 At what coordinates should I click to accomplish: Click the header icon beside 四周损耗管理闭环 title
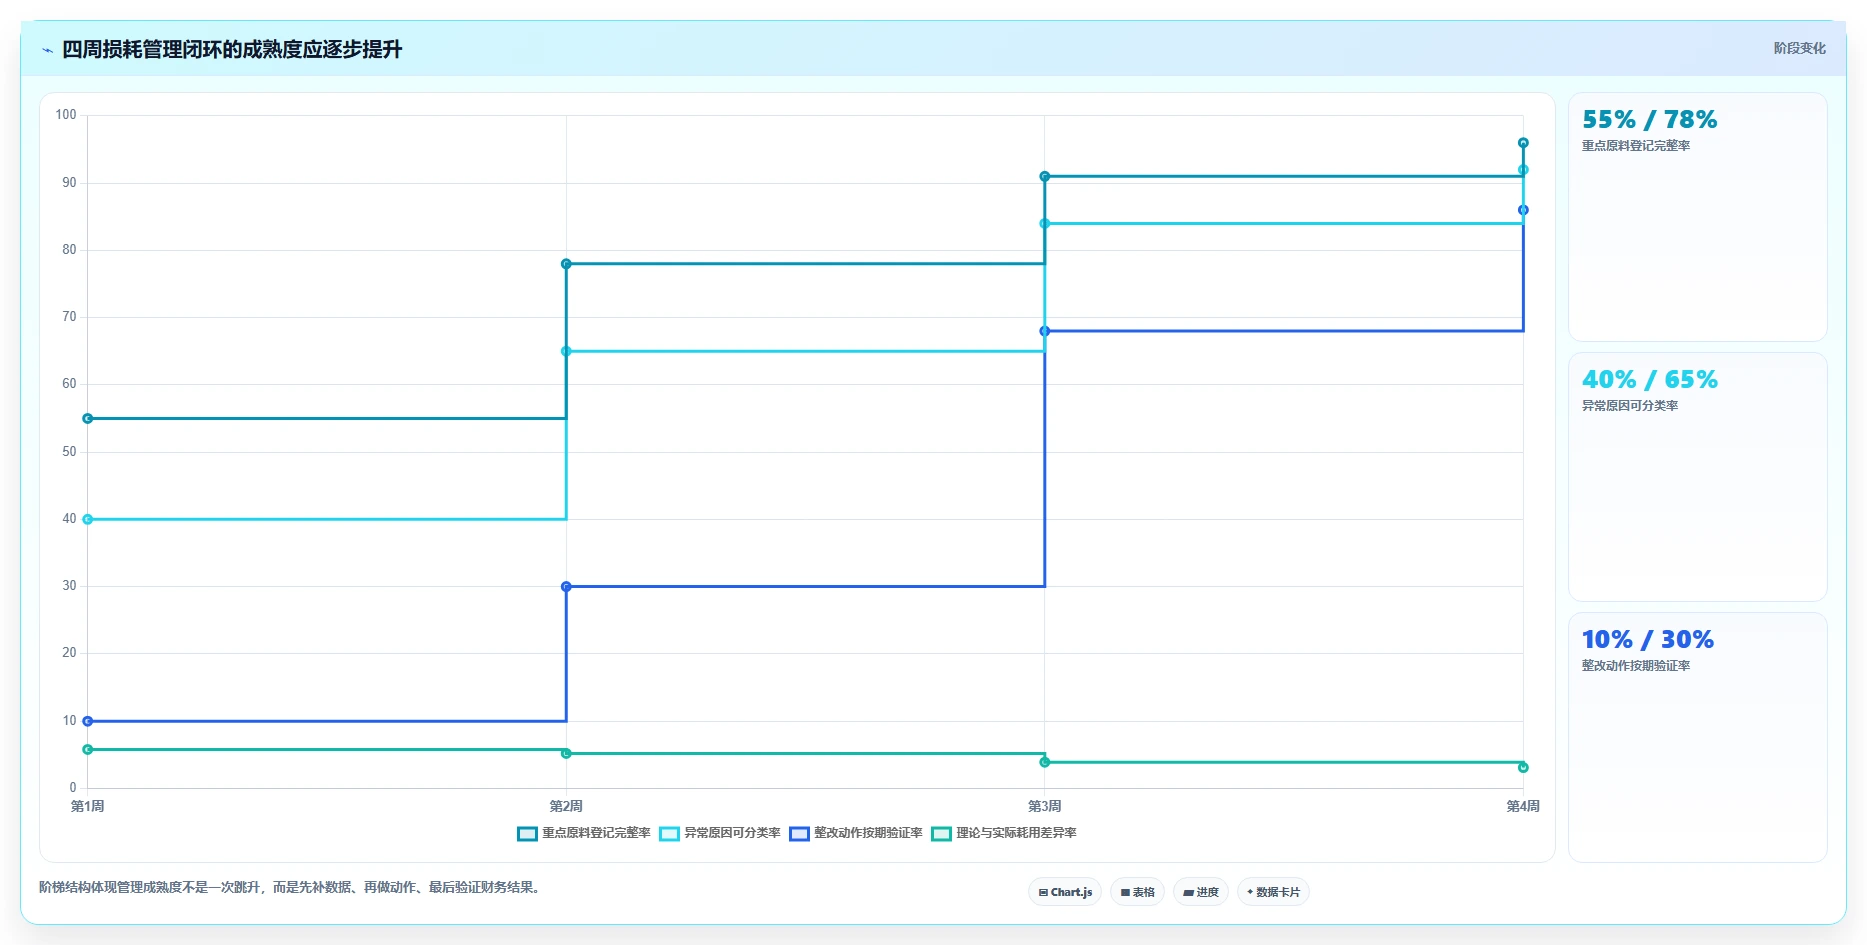click(47, 50)
